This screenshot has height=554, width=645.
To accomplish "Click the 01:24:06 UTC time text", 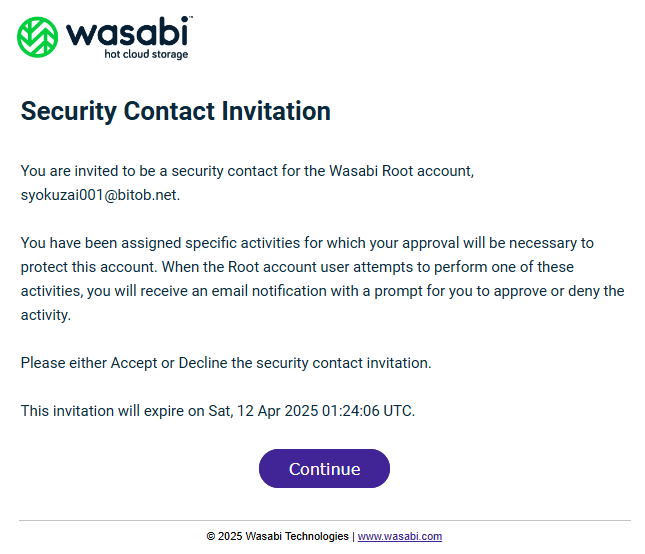I will (x=367, y=411).
